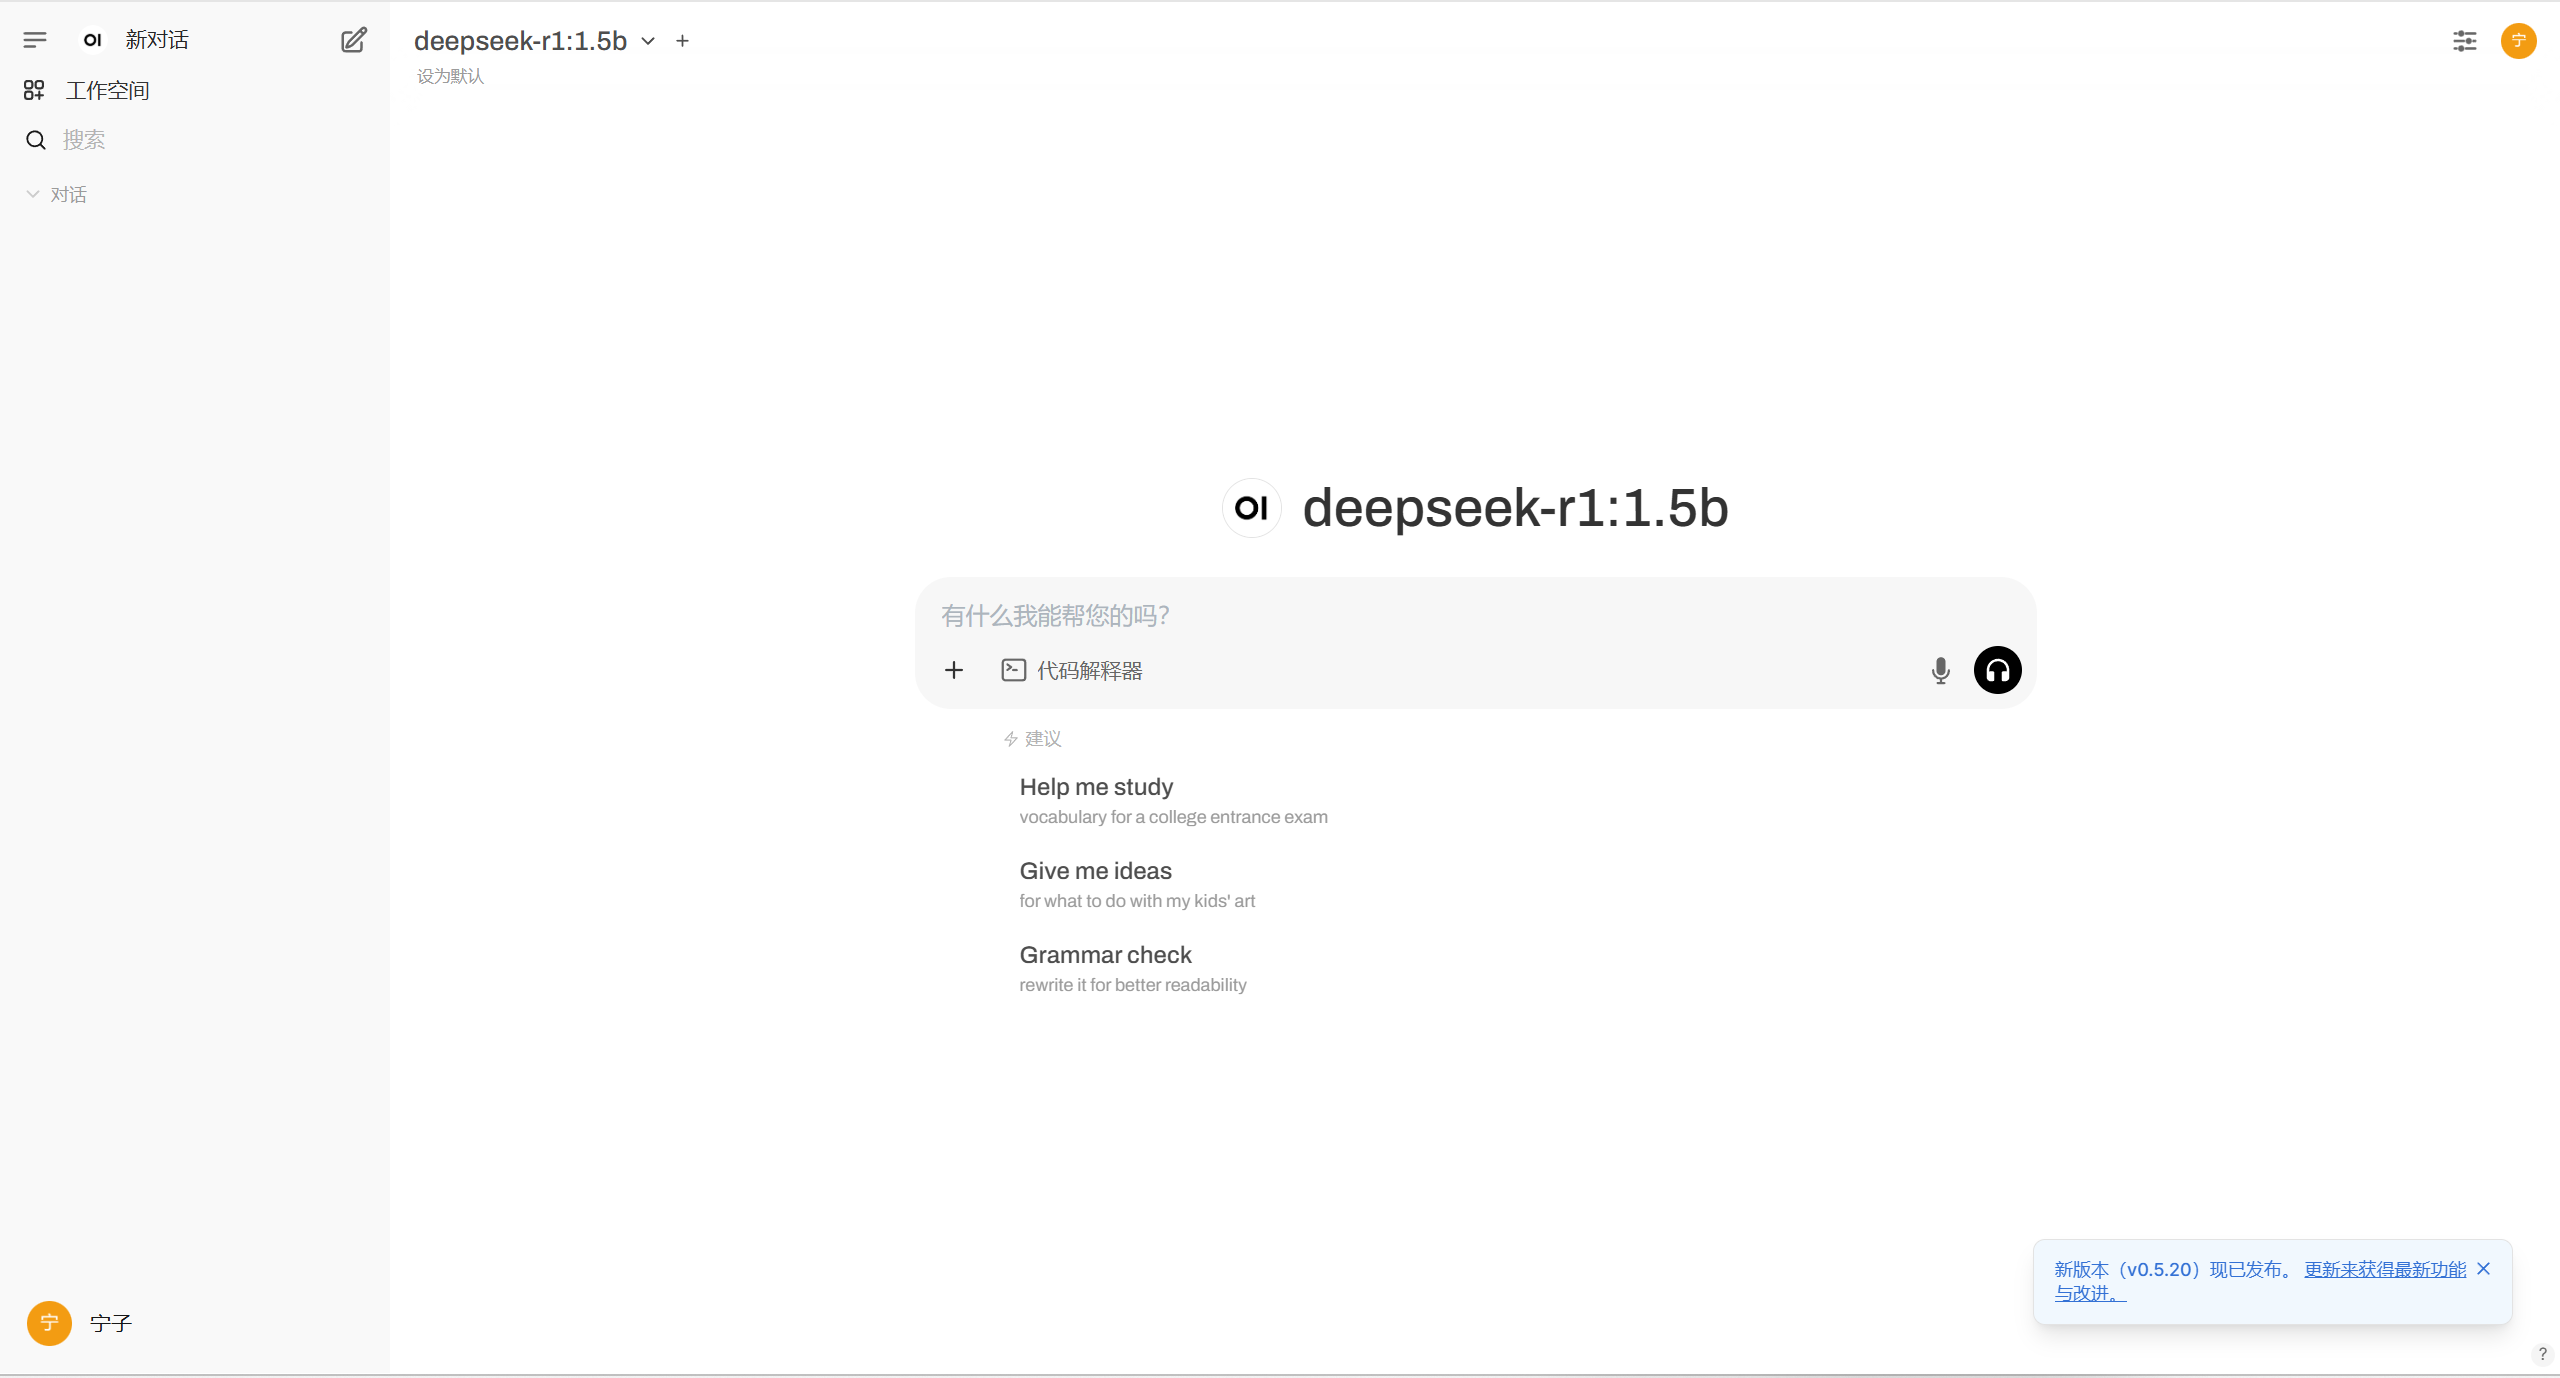The width and height of the screenshot is (2560, 1378).
Task: Open the workspace grid icon
Action: [34, 90]
